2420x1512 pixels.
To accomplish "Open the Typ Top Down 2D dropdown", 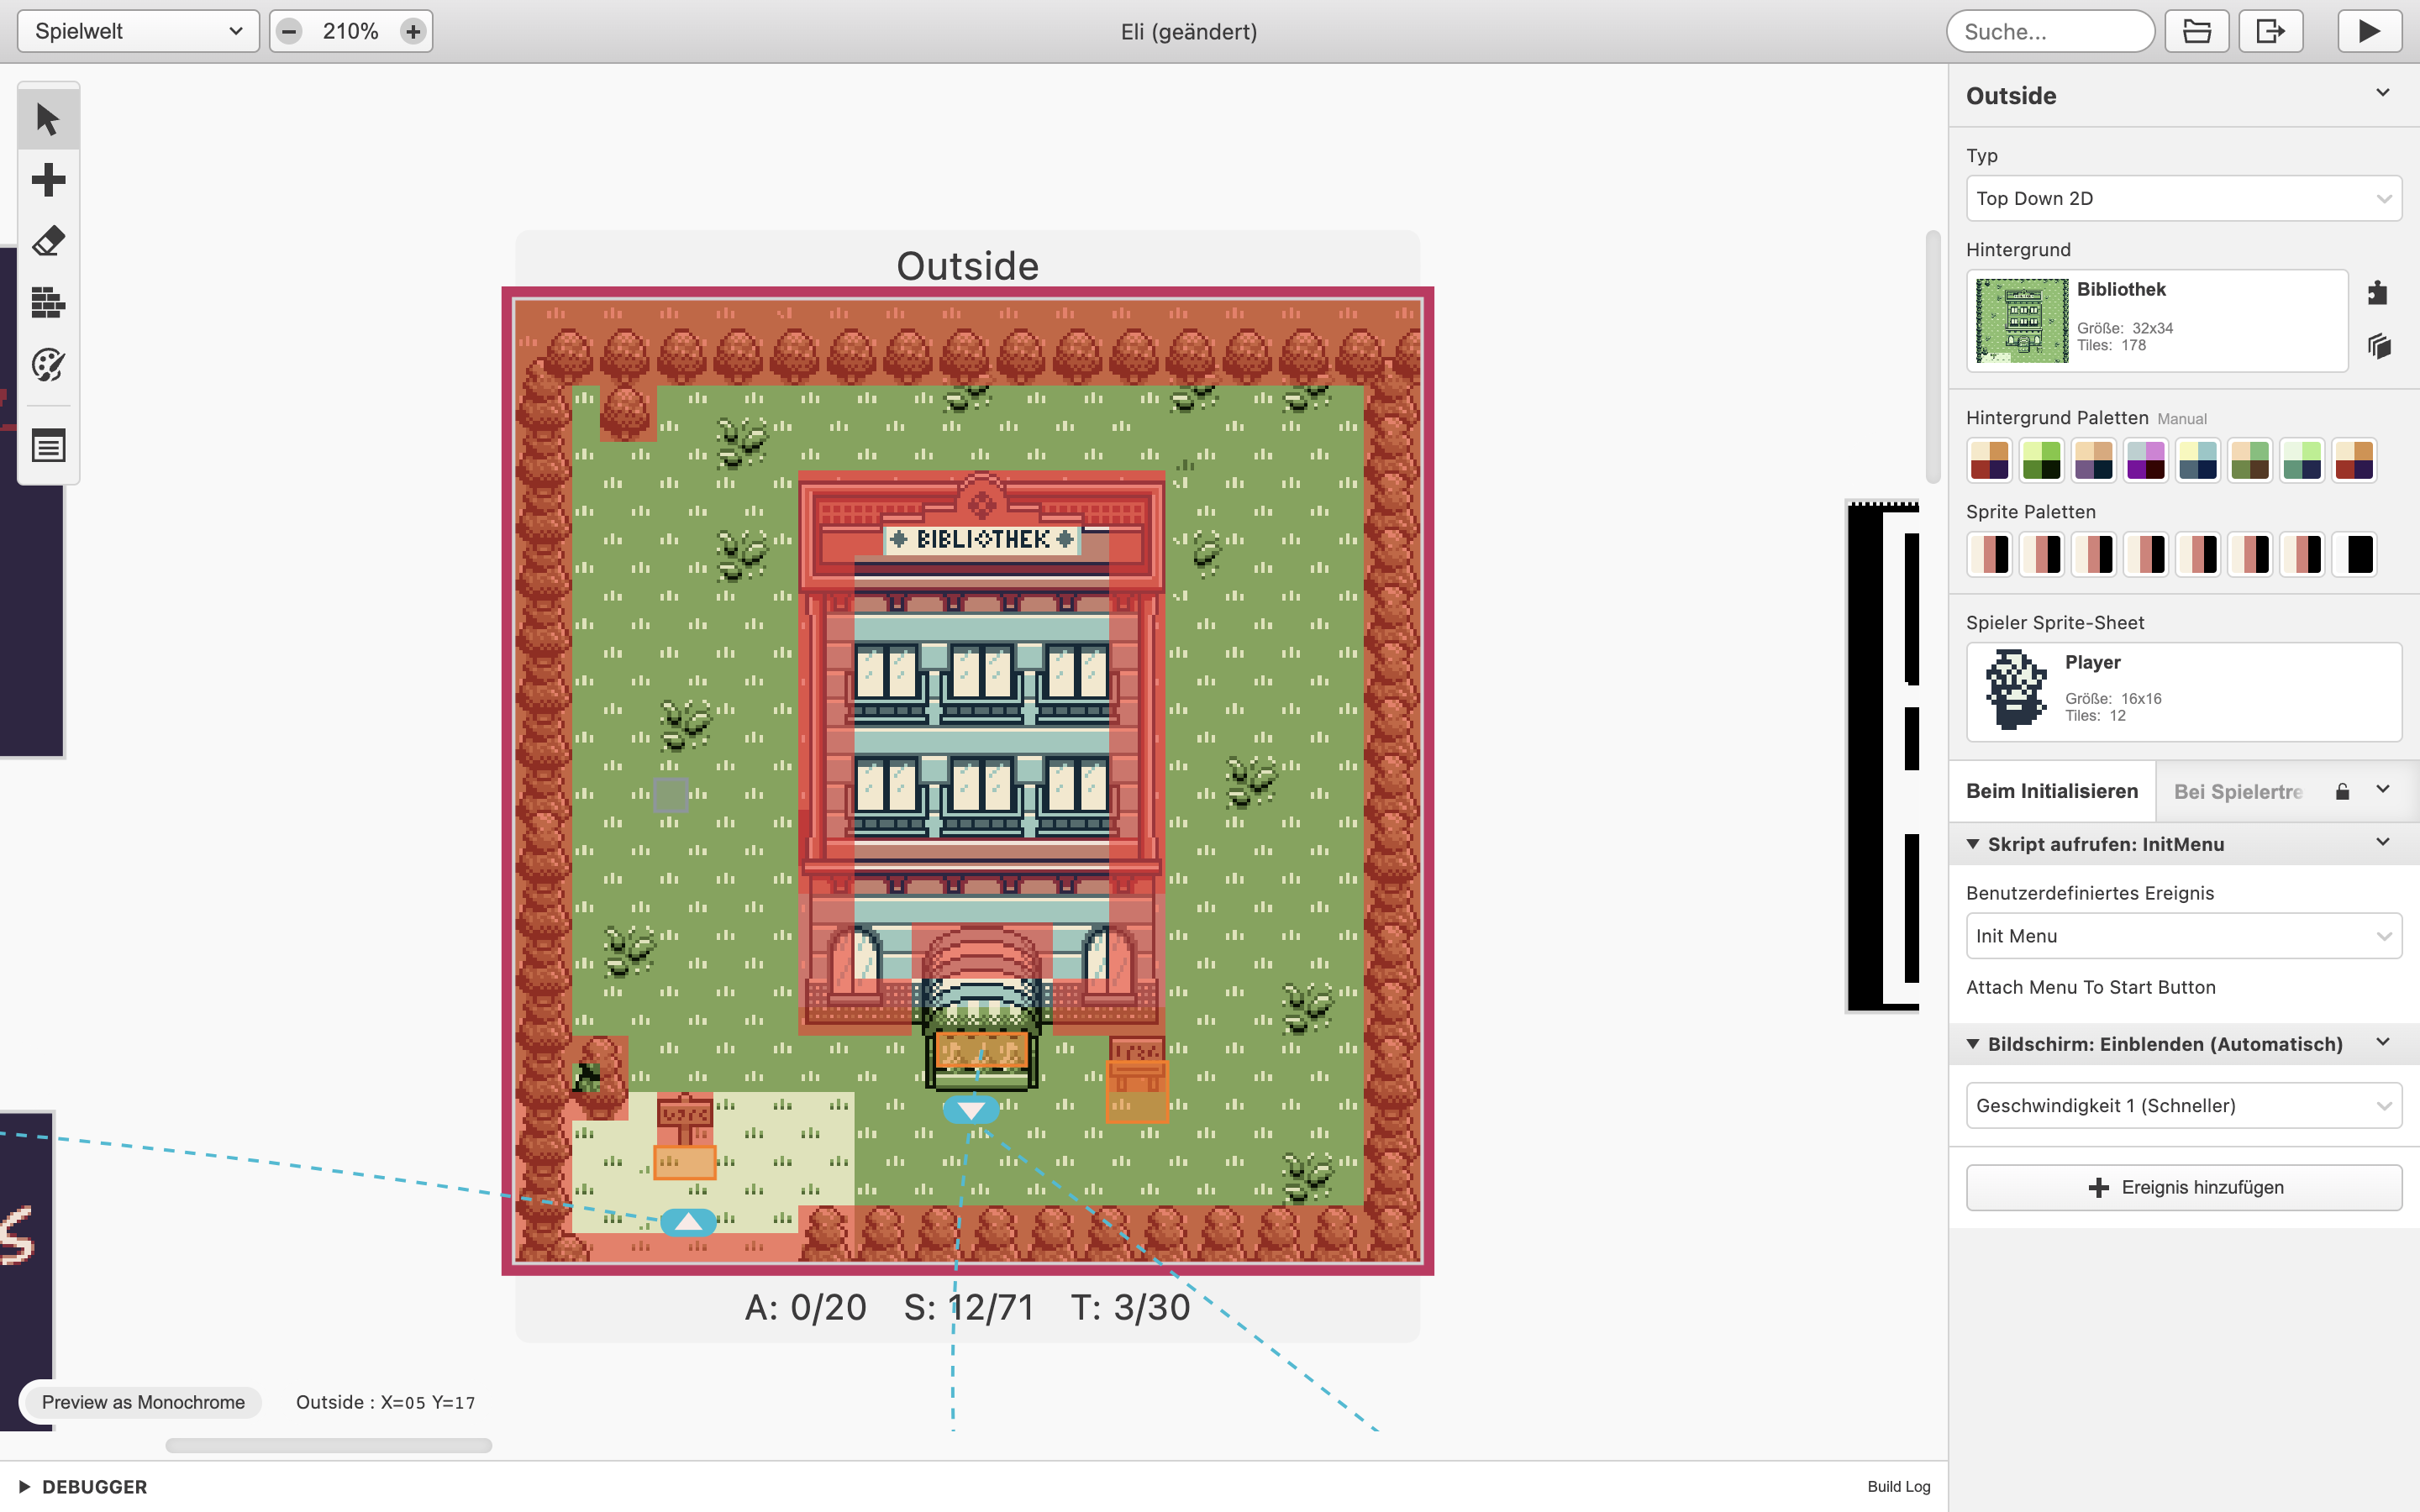I will coord(2183,198).
